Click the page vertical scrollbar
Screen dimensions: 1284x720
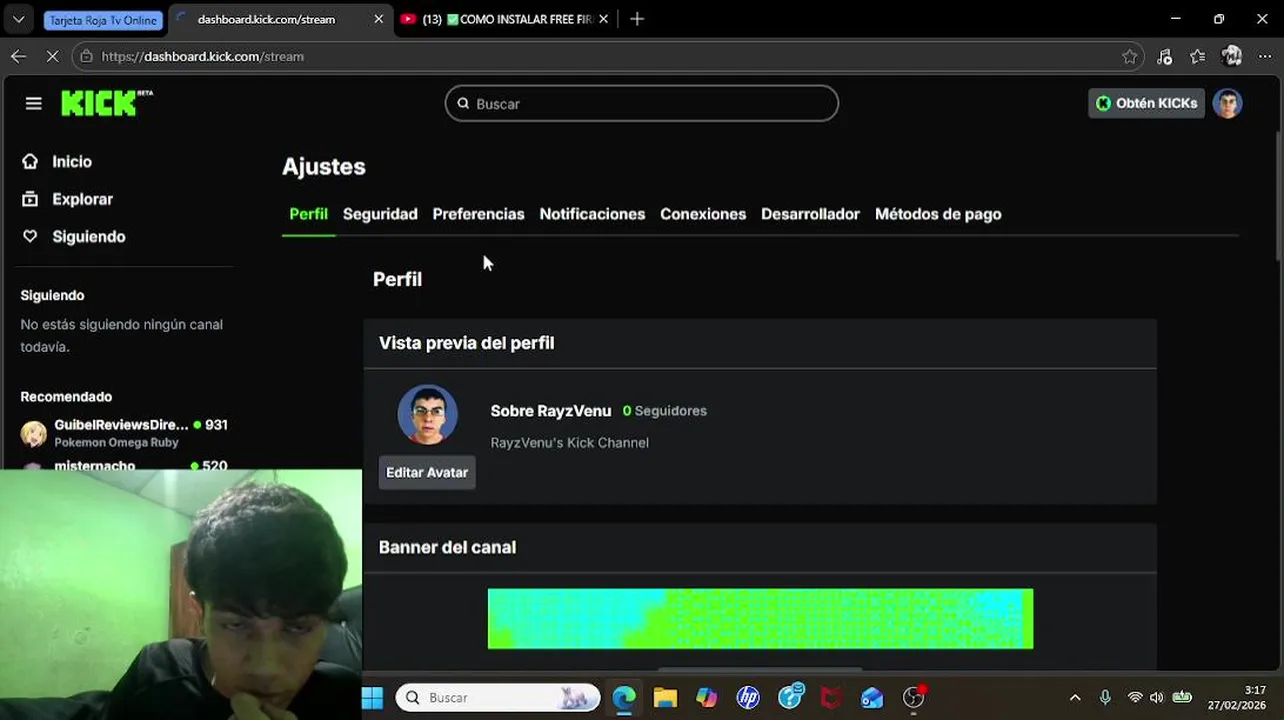(1278, 199)
